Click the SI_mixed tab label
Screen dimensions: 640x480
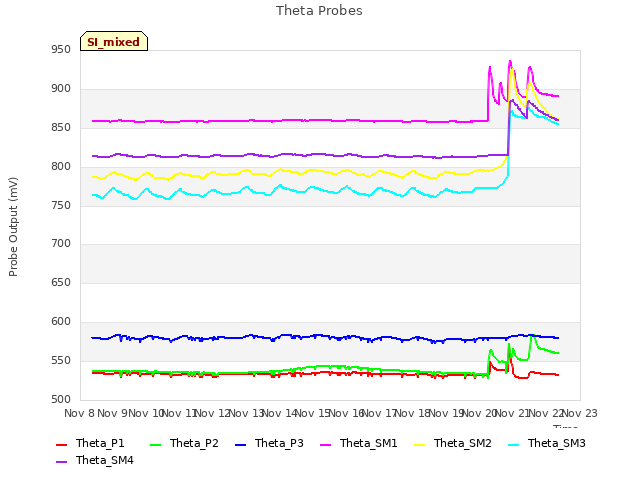113,42
